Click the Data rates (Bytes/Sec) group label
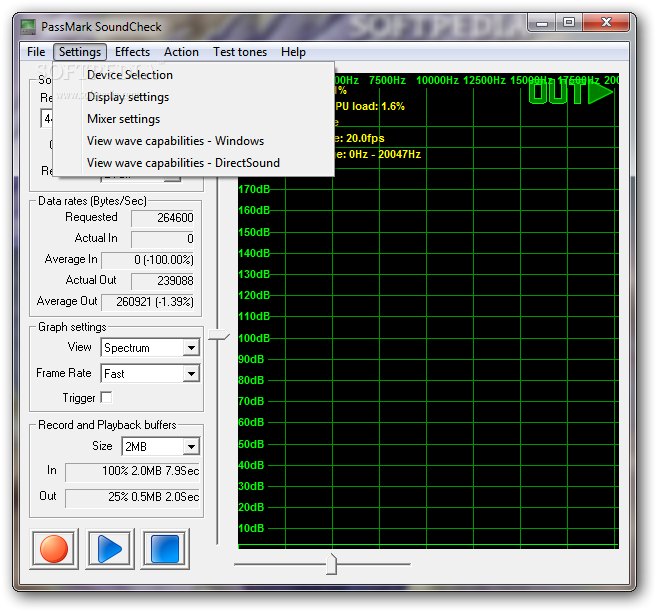This screenshot has width=657, height=612. click(92, 201)
